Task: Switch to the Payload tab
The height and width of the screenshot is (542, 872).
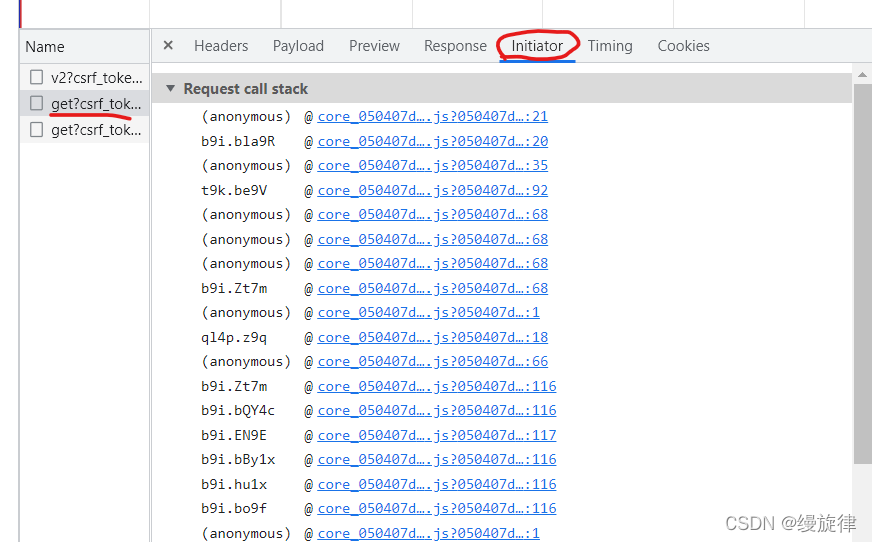Action: (x=298, y=46)
